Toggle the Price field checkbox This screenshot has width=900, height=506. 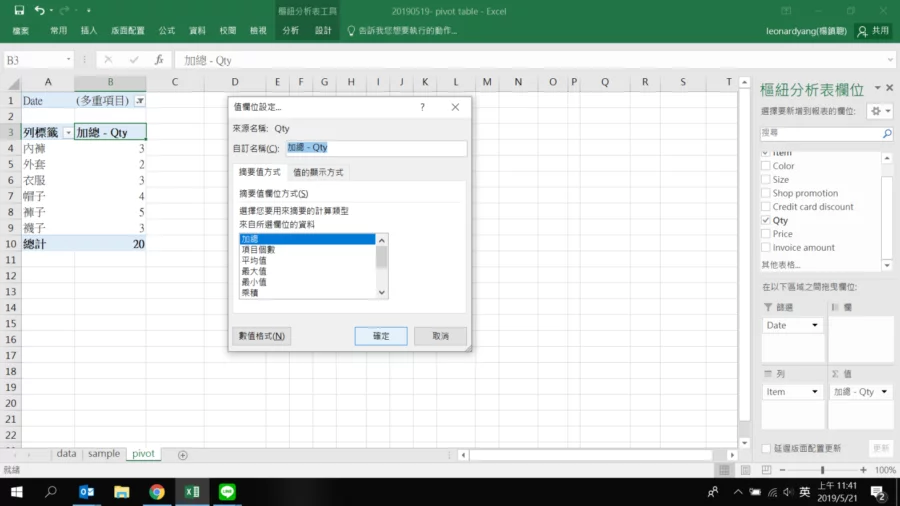click(766, 234)
